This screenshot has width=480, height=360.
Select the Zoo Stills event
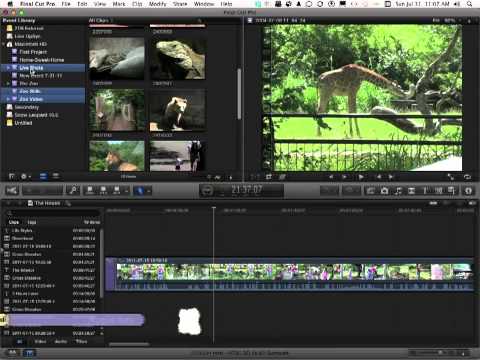pyautogui.click(x=30, y=91)
